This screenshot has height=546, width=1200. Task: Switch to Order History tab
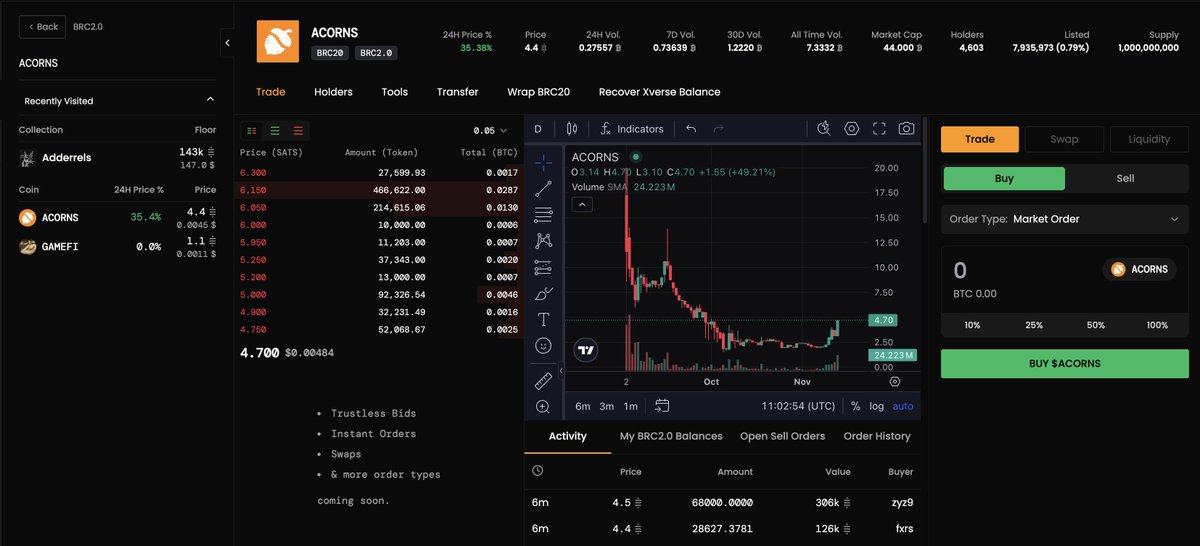pyautogui.click(x=877, y=436)
